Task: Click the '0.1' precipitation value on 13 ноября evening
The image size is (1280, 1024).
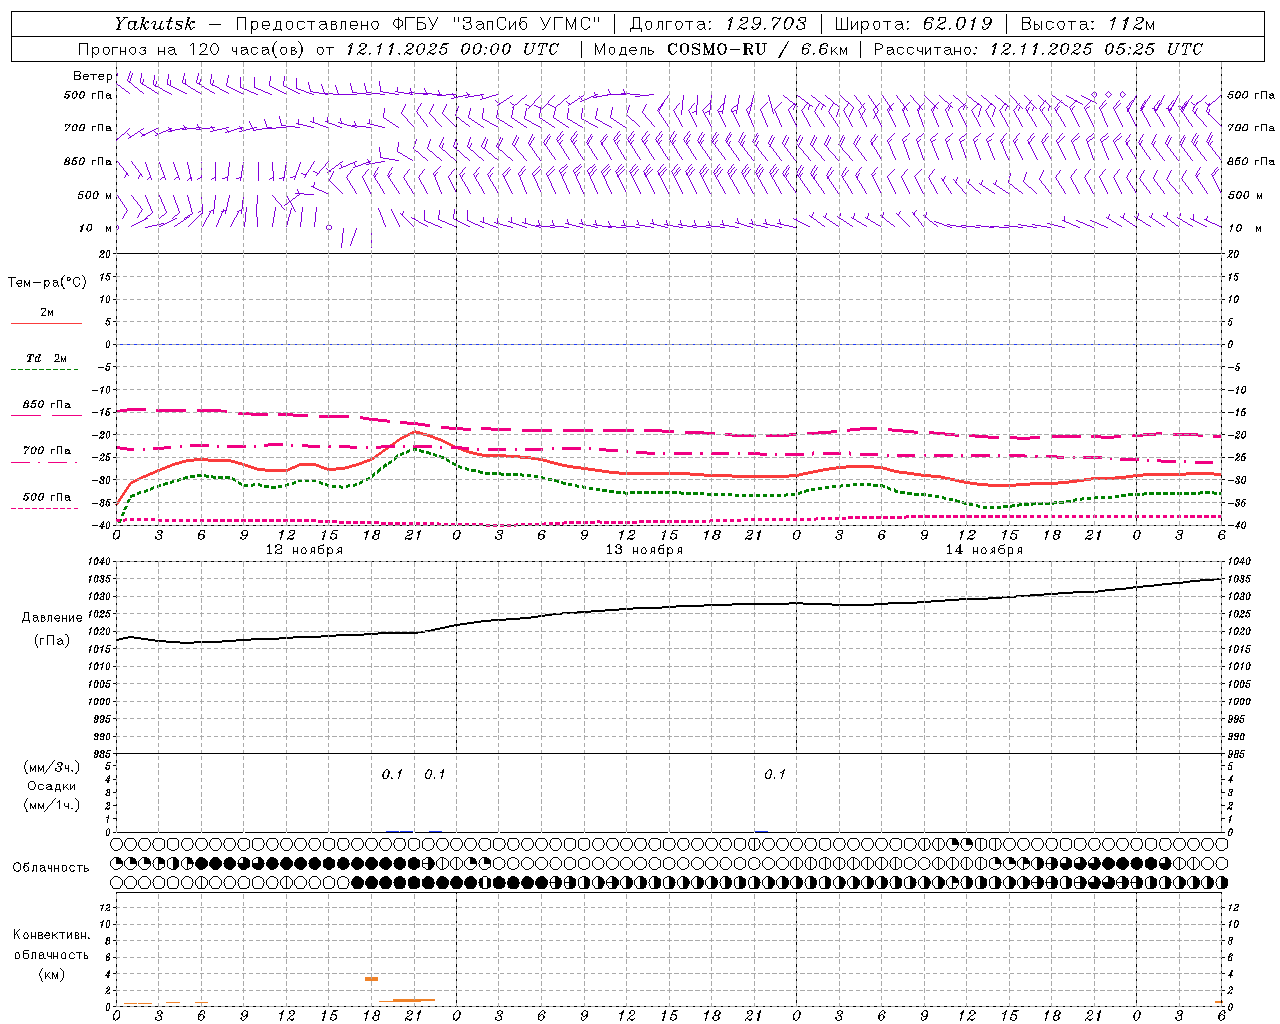Action: pos(775,775)
